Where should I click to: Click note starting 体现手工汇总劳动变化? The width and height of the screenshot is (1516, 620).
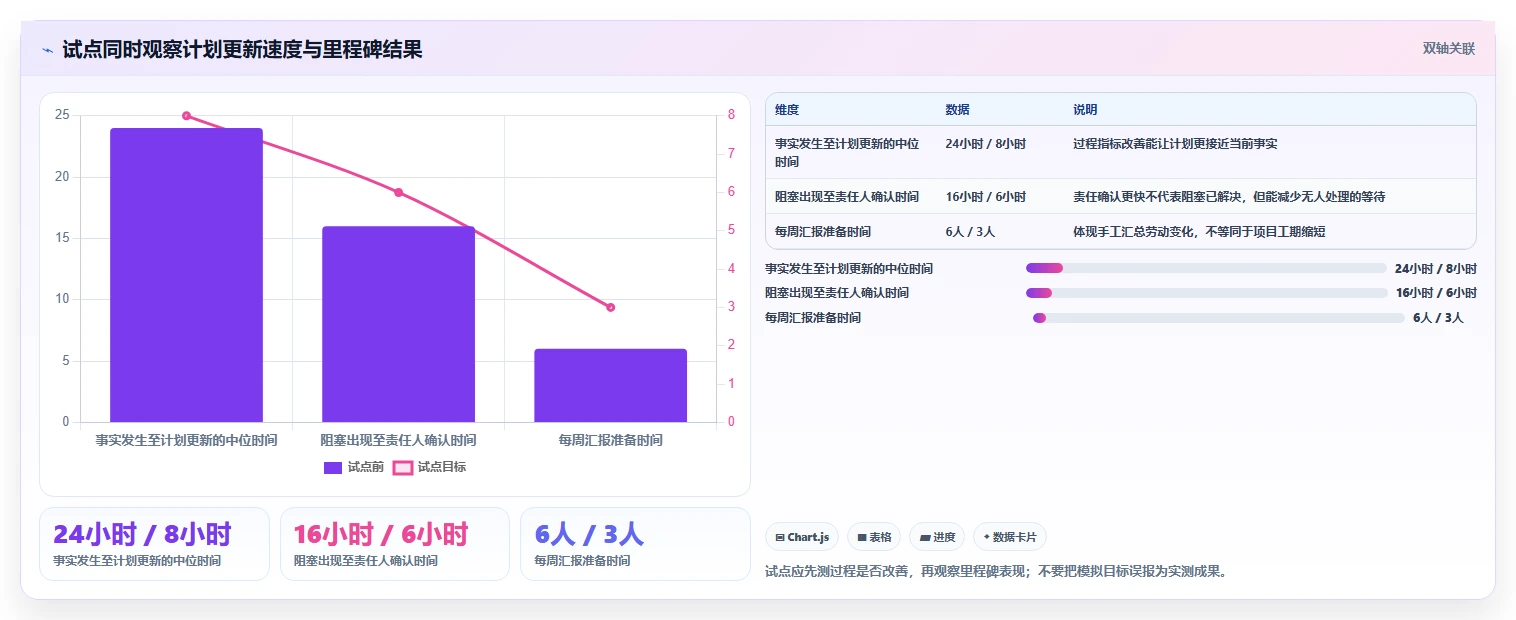[x=1199, y=232]
